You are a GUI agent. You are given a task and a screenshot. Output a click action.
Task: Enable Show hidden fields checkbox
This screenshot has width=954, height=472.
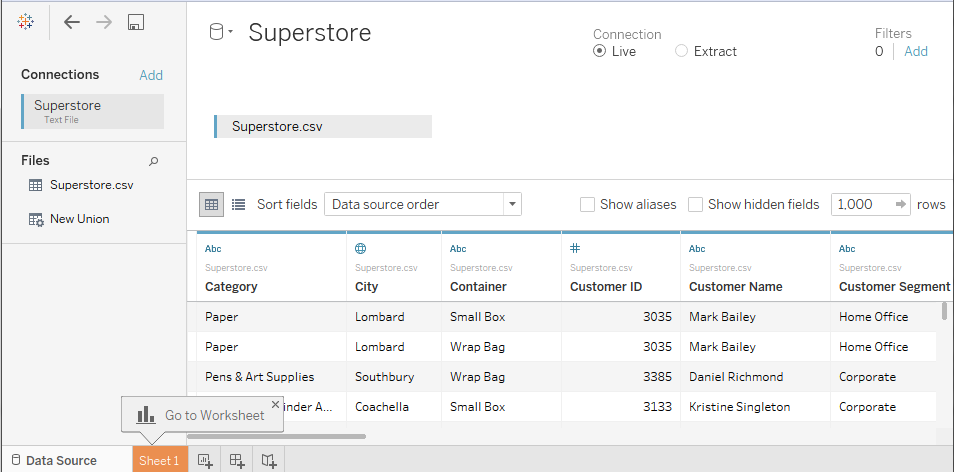coord(695,204)
